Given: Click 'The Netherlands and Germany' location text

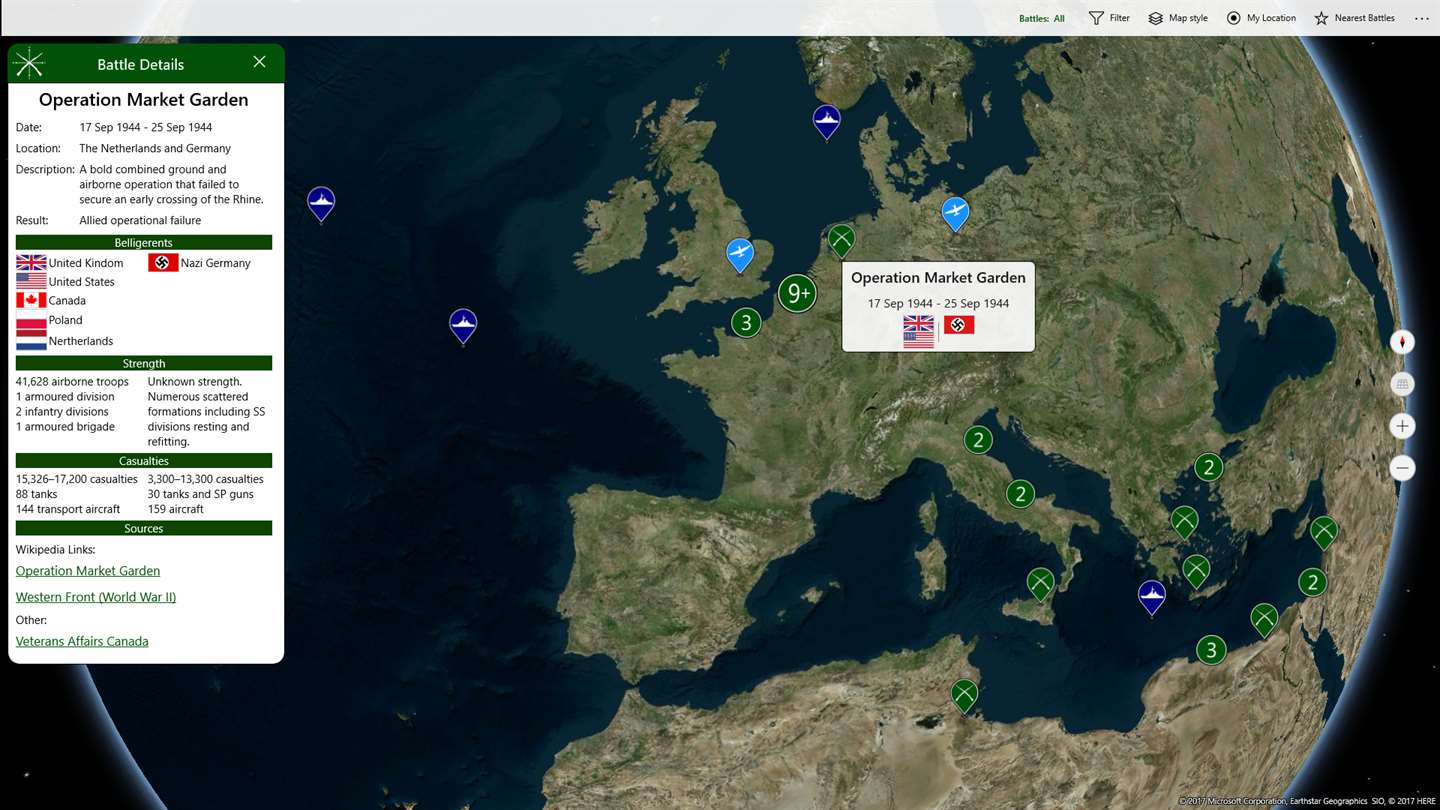Looking at the screenshot, I should [155, 148].
